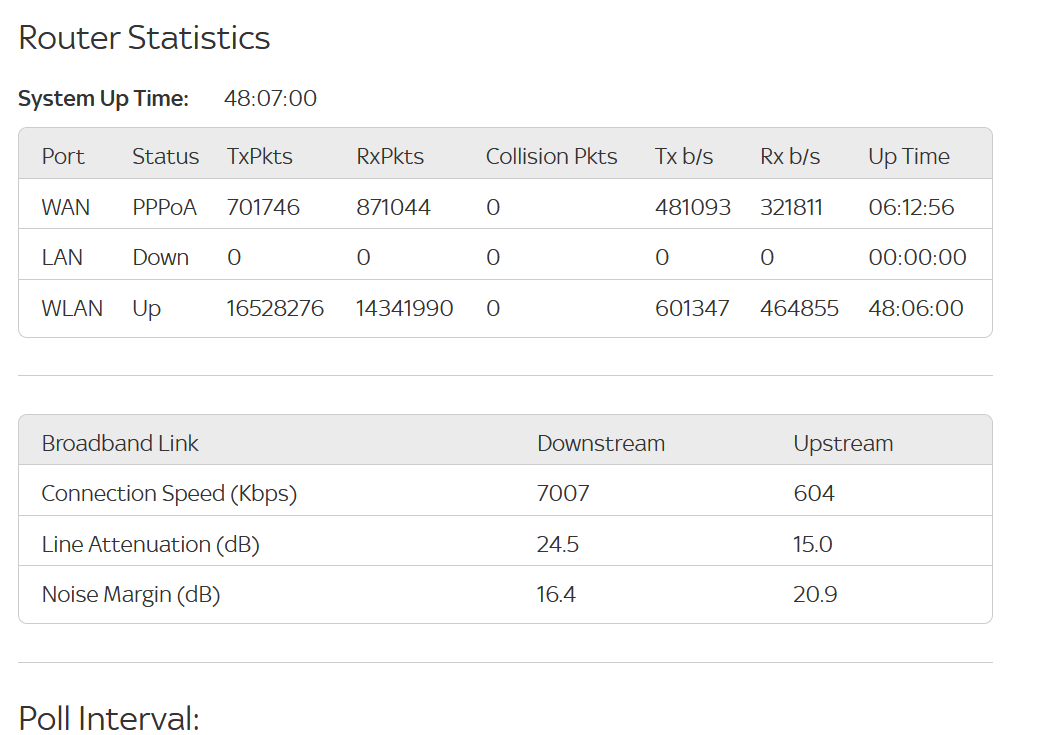This screenshot has width=1039, height=735.
Task: Click the PPPoA status cell
Action: pos(164,207)
